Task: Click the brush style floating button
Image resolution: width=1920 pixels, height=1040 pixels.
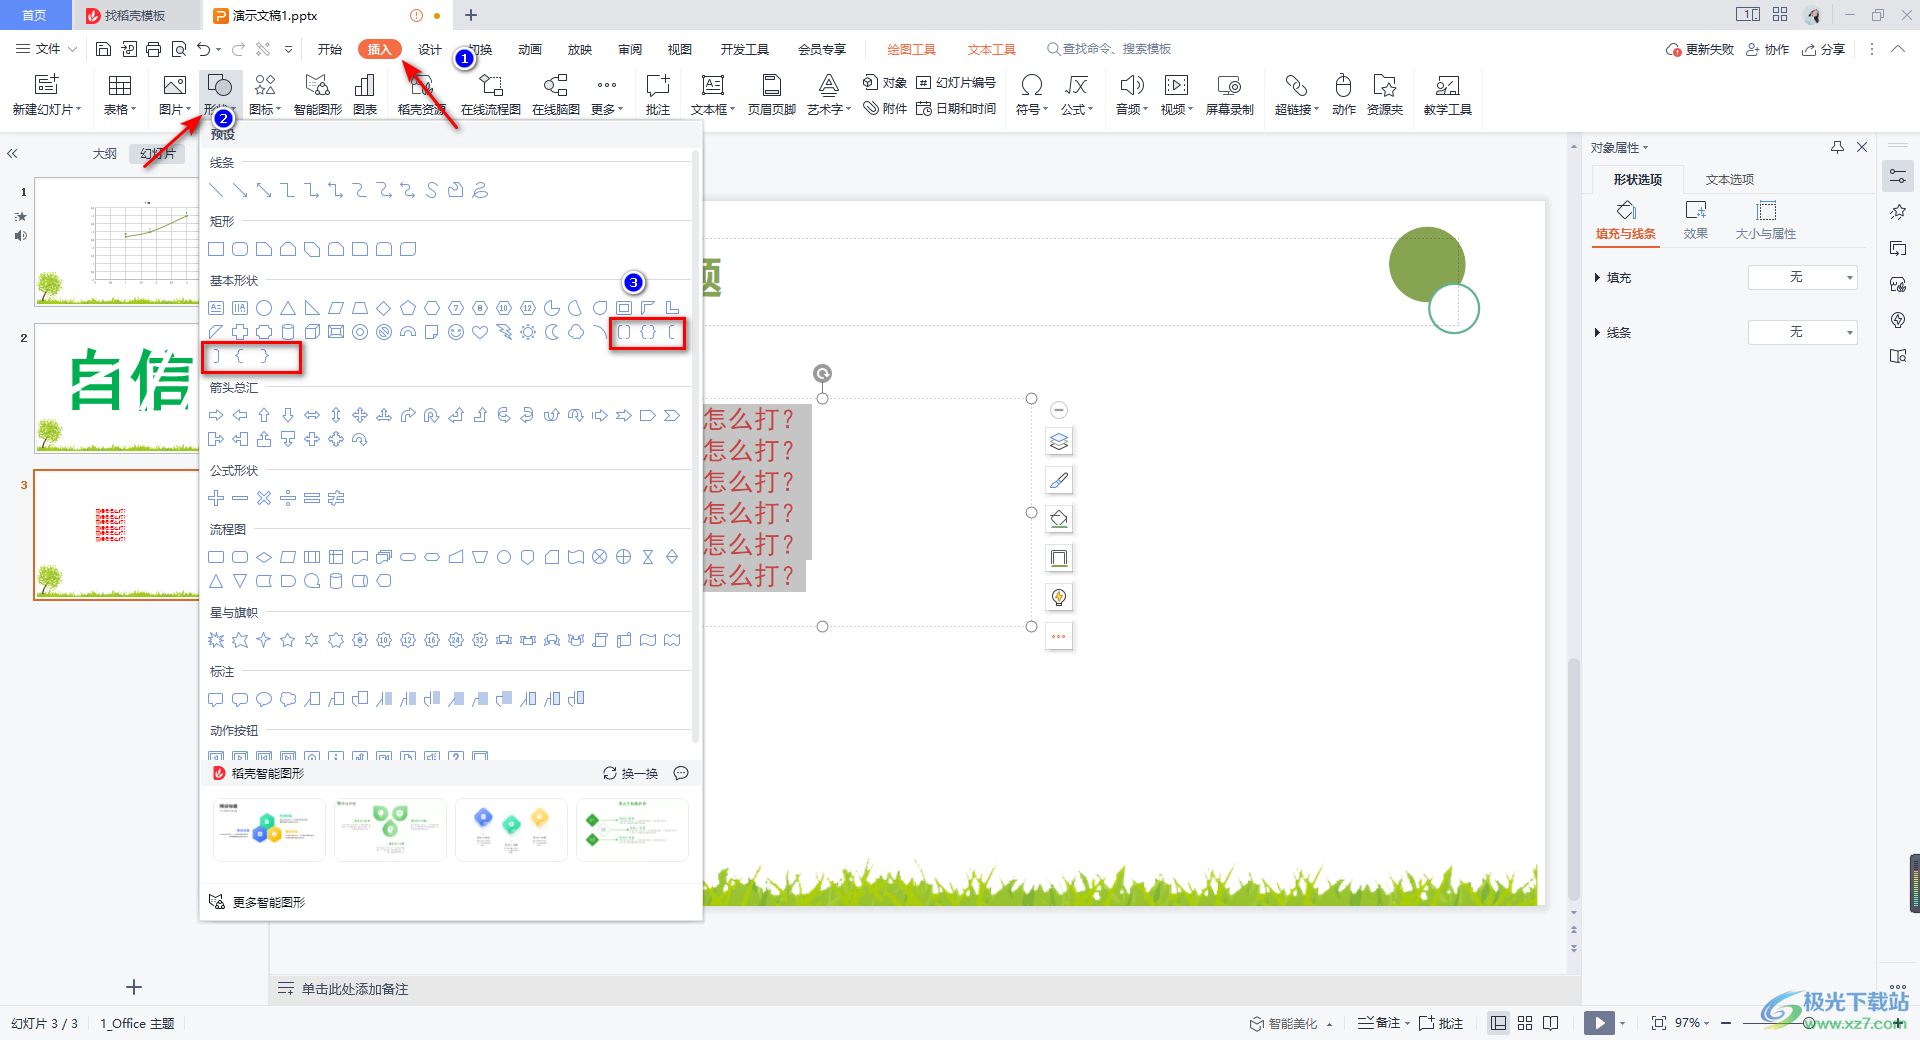Action: tap(1059, 480)
